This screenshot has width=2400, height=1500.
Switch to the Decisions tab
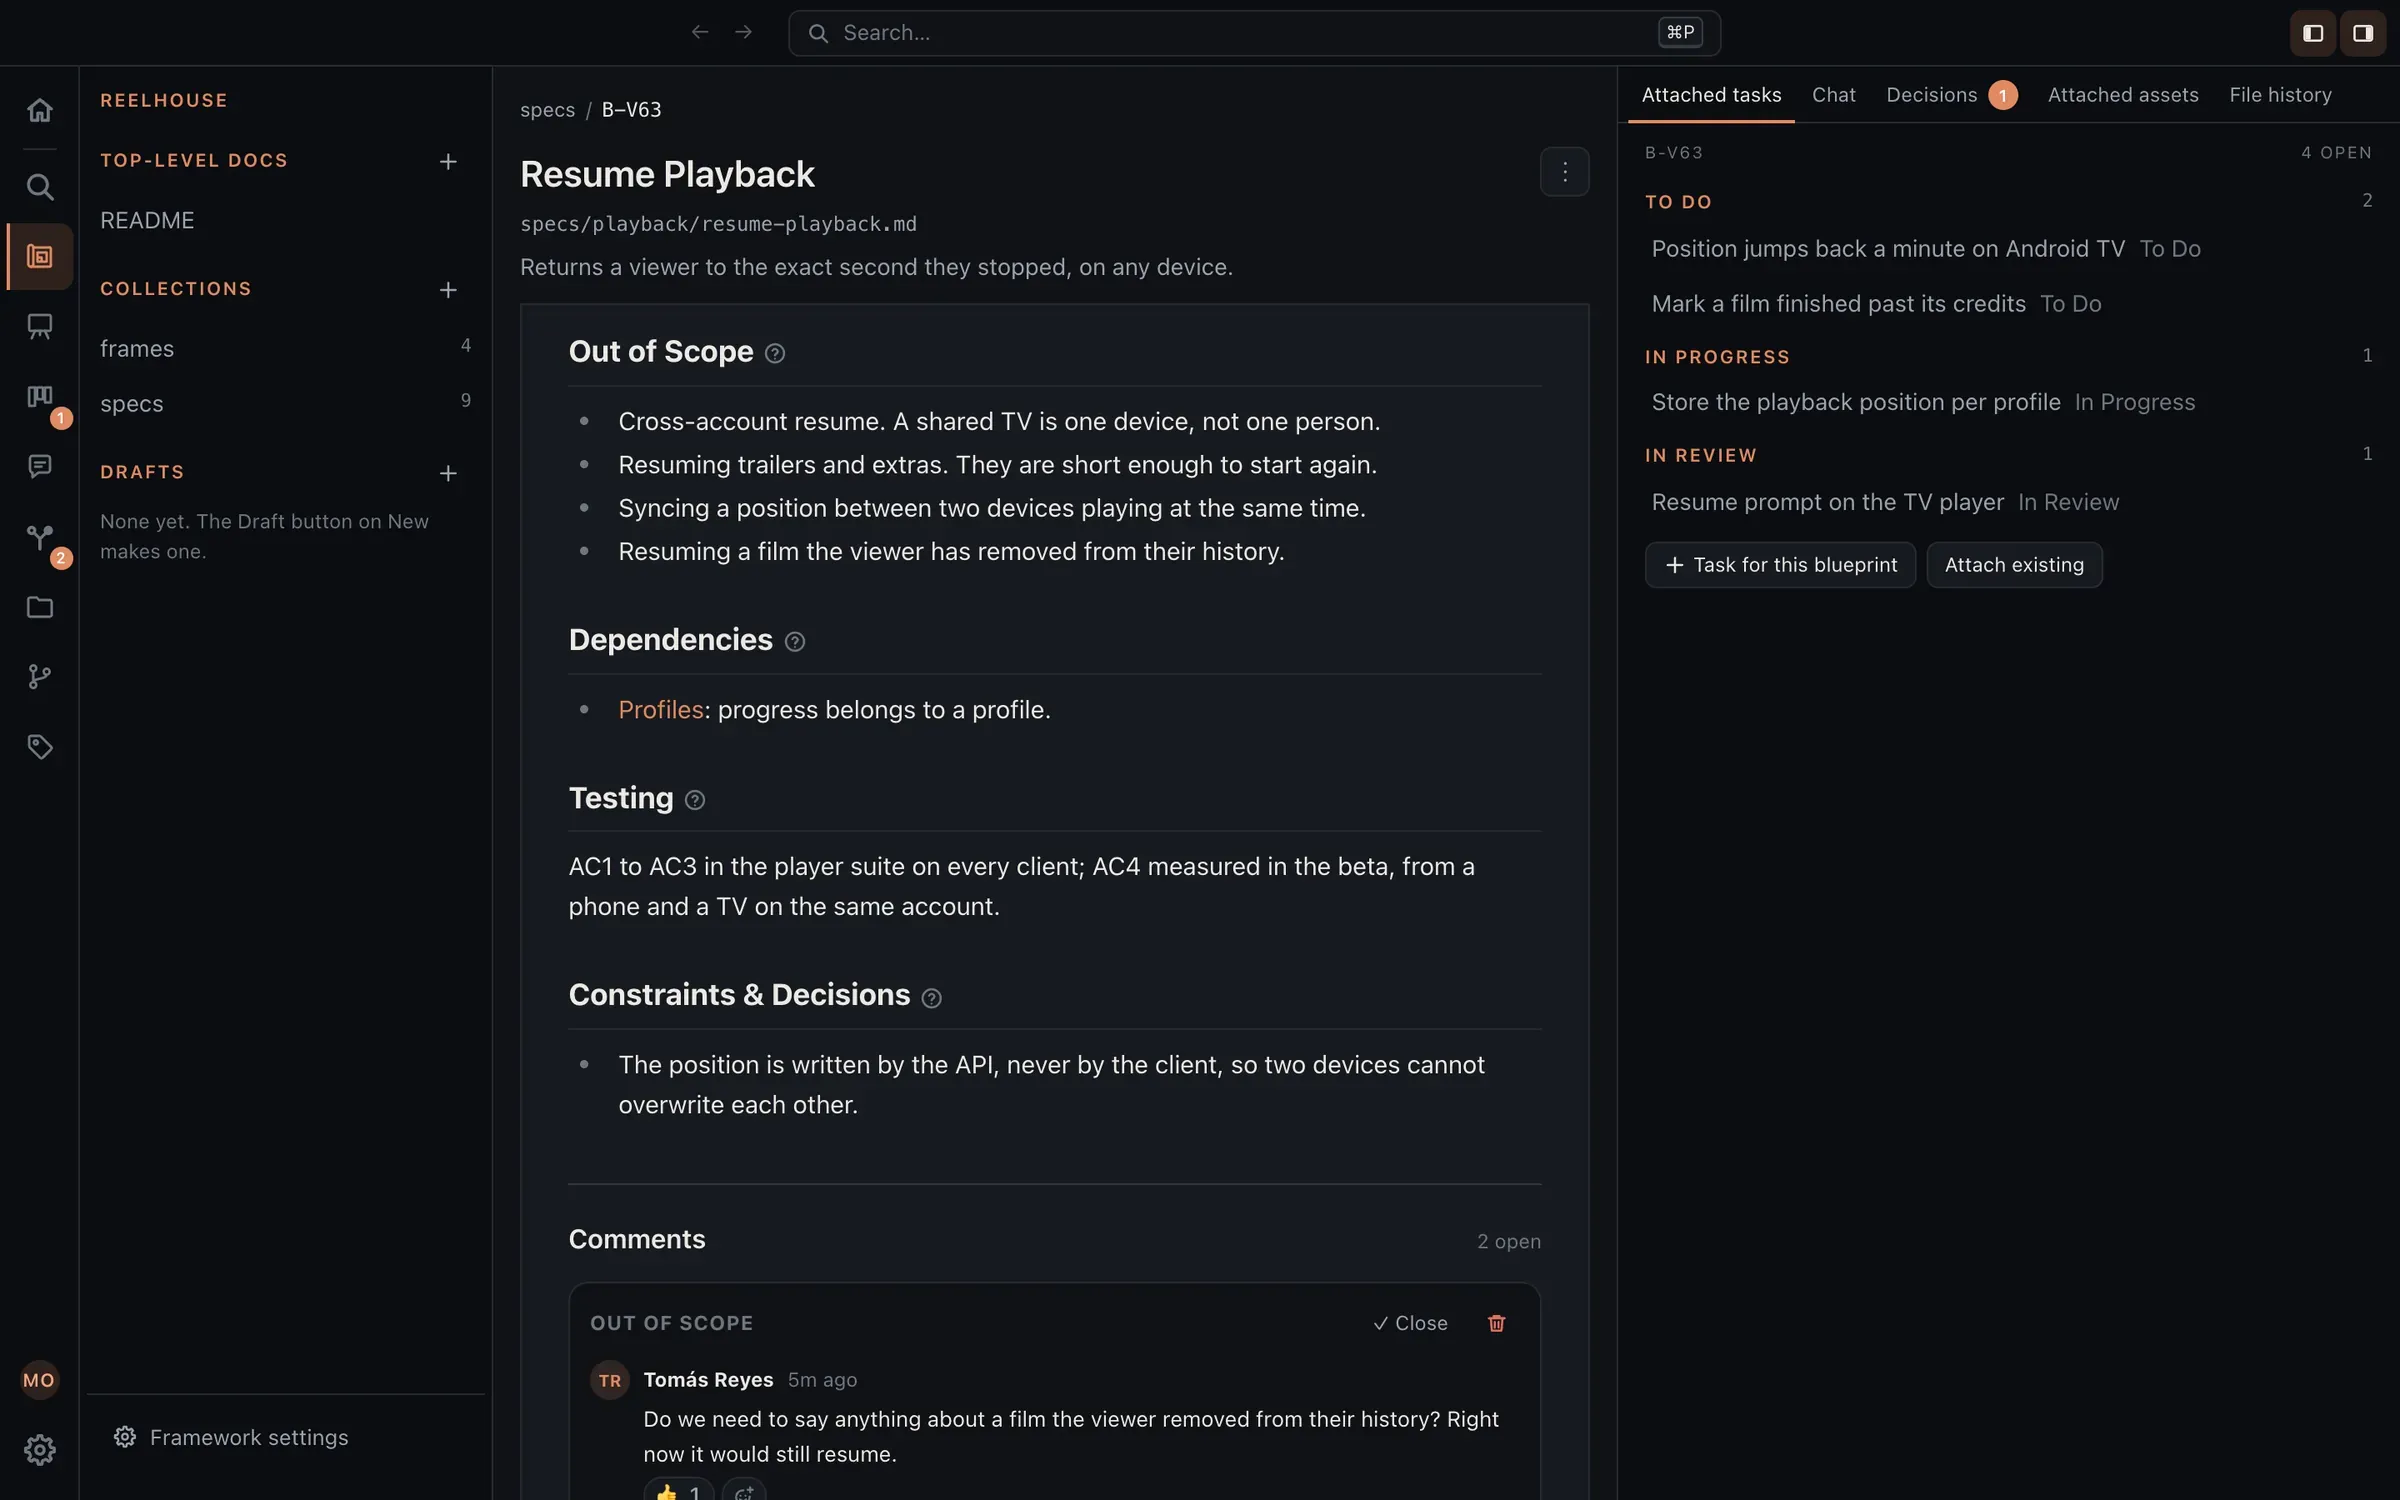(x=1950, y=95)
